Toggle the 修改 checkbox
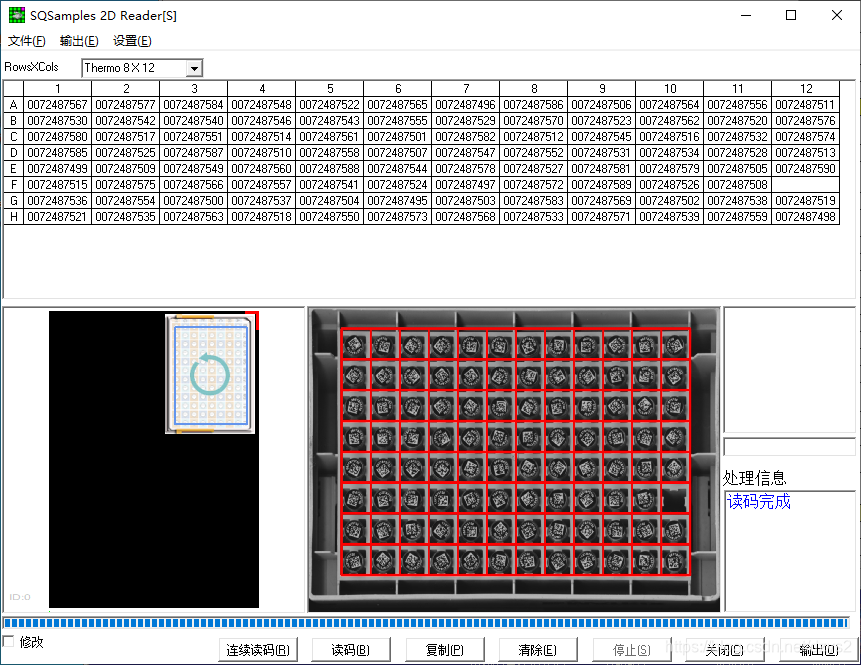 click(x=8, y=641)
